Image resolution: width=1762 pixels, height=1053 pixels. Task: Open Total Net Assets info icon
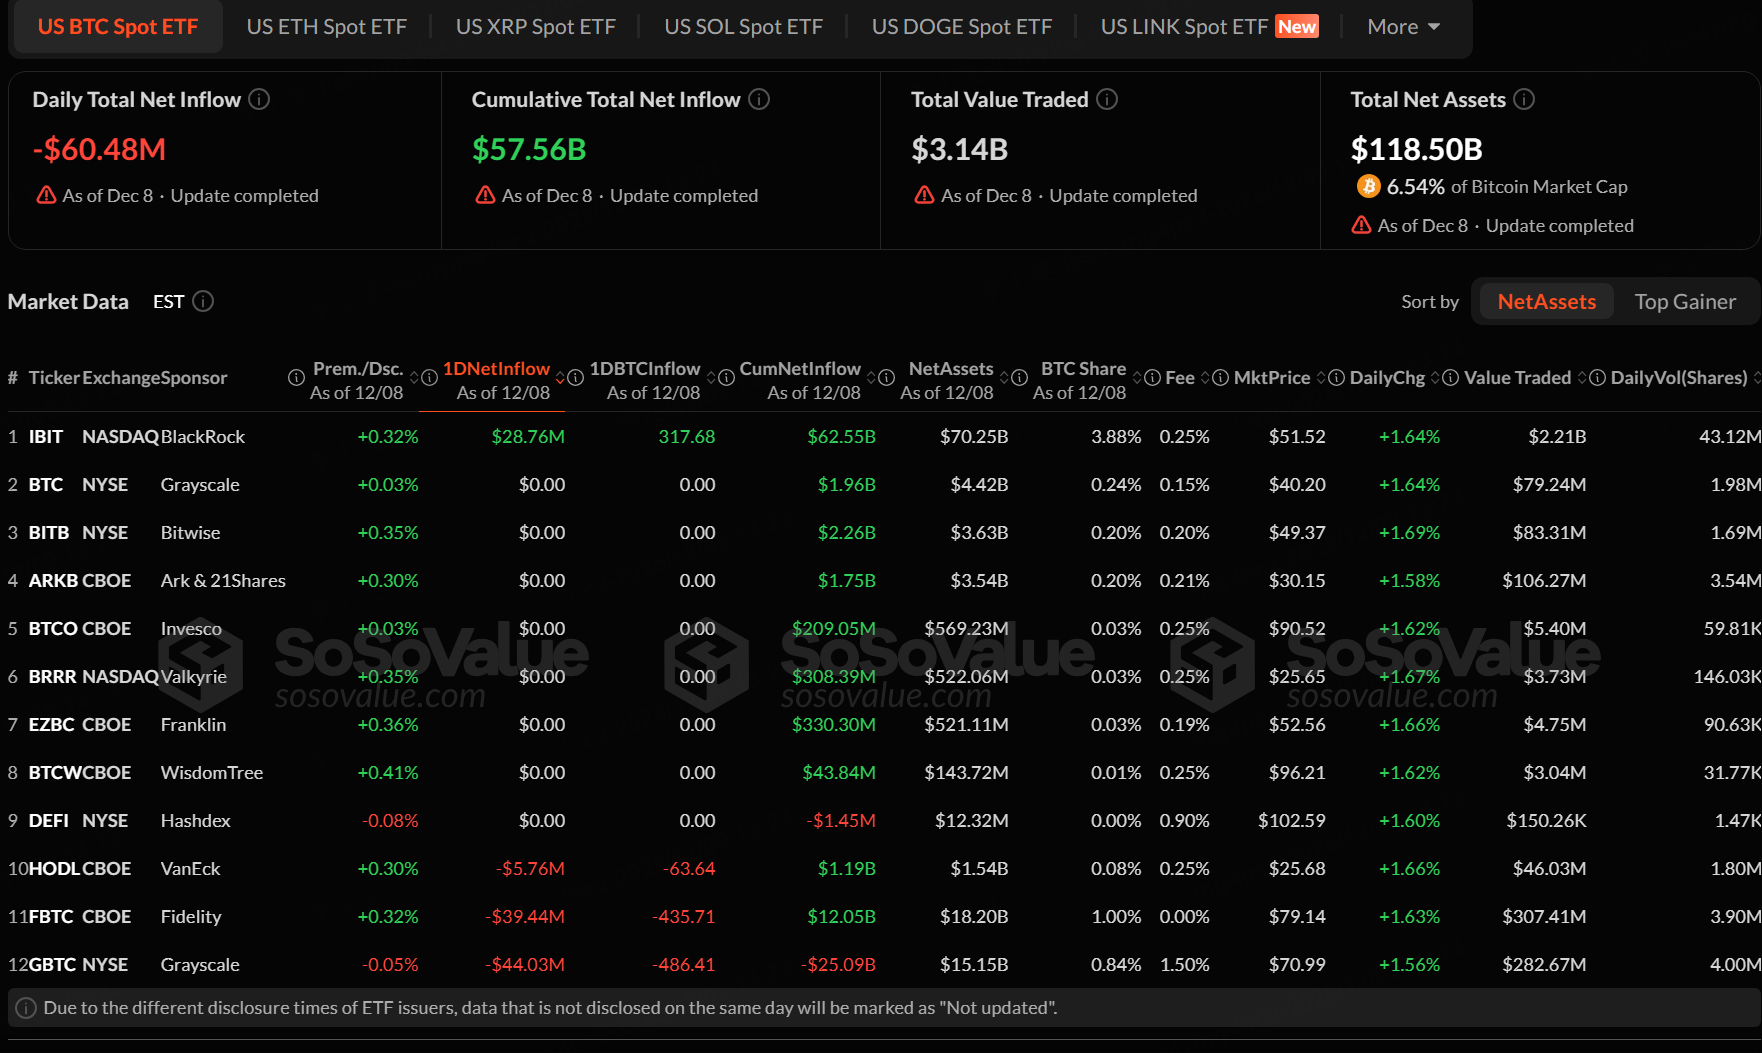click(1524, 99)
